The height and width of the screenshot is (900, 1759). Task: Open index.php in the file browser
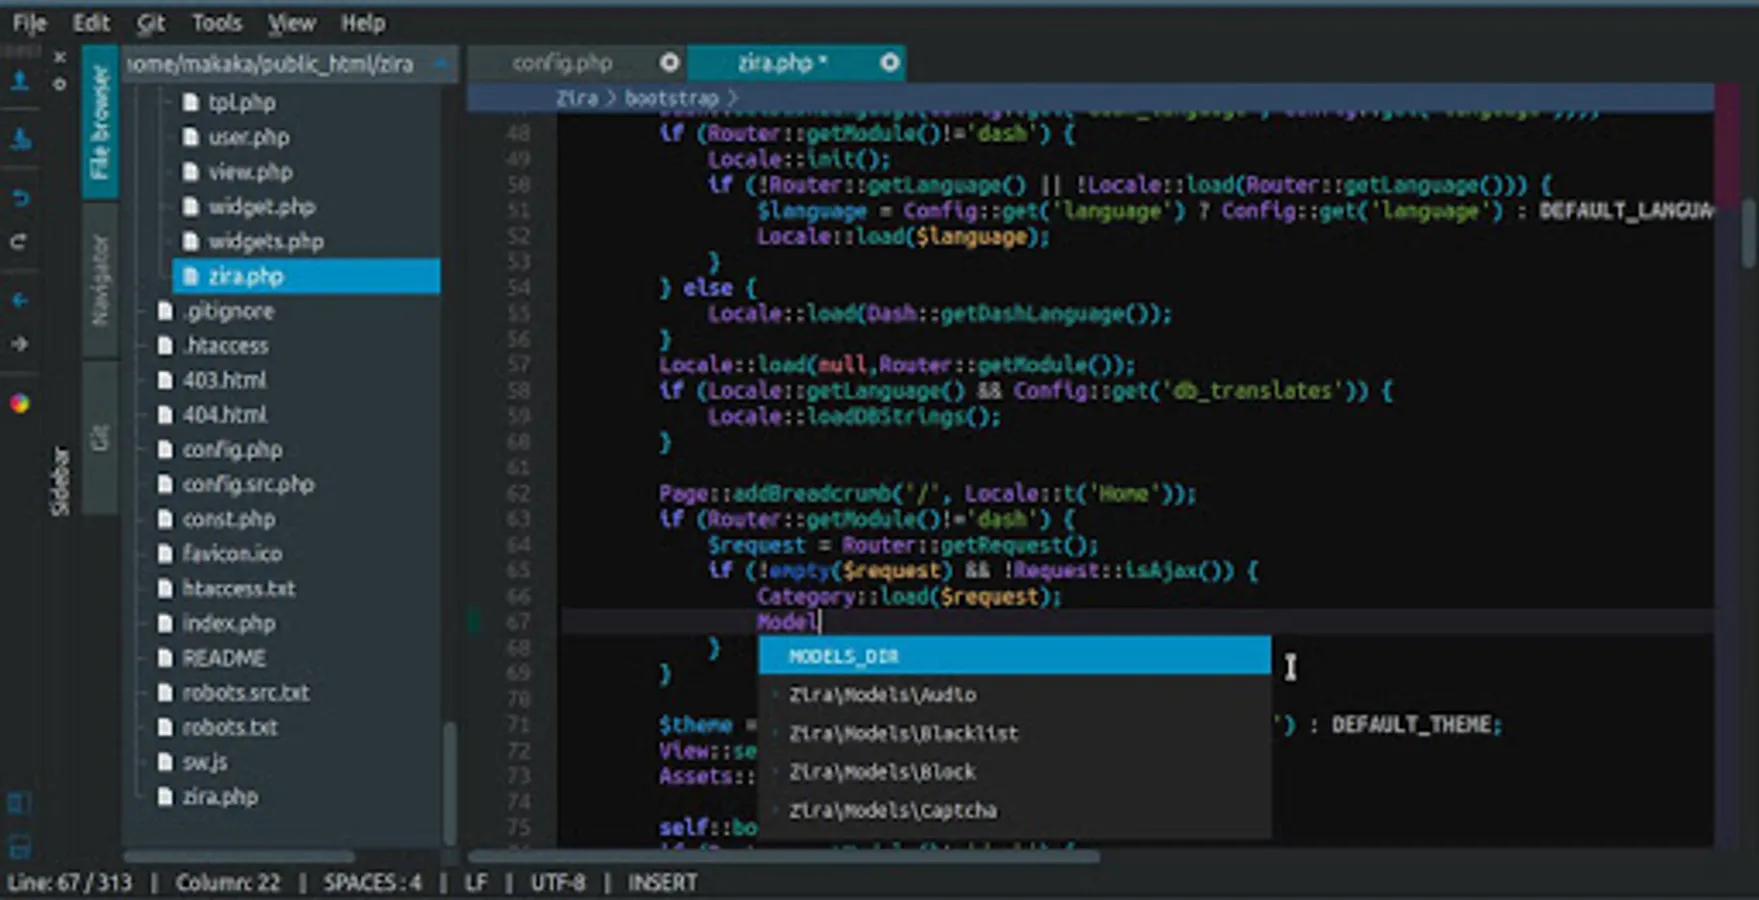(228, 623)
